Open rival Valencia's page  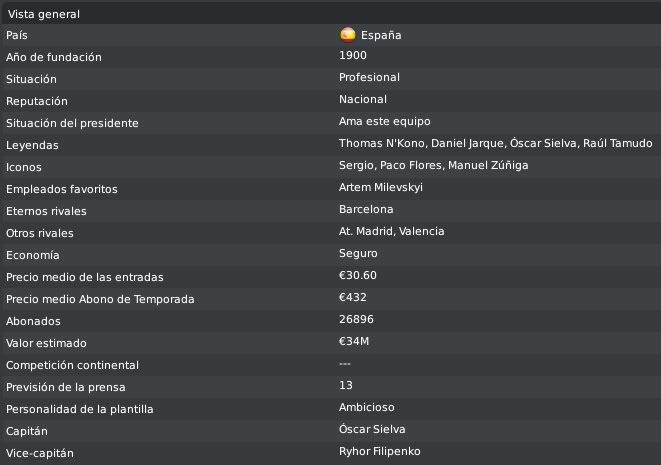pyautogui.click(x=422, y=231)
